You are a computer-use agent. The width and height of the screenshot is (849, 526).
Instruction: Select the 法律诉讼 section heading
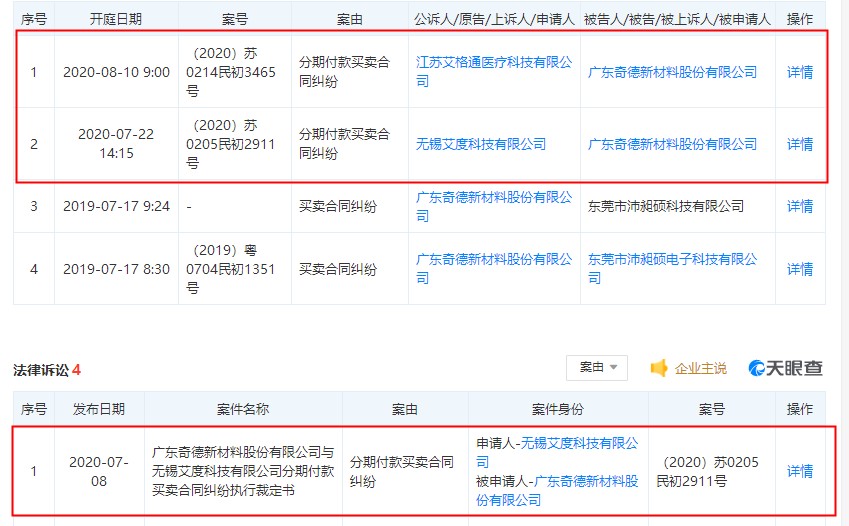point(41,370)
